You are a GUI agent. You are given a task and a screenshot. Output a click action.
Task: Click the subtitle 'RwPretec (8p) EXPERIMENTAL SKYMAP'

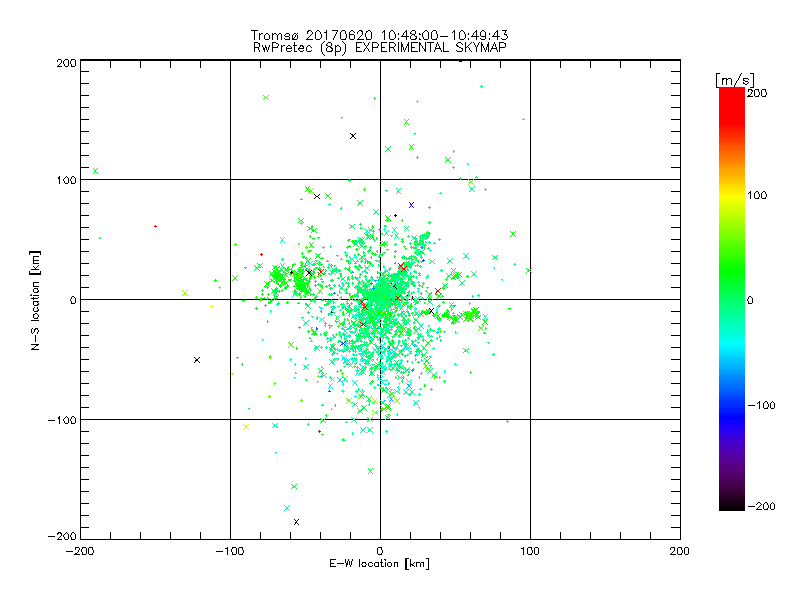pyautogui.click(x=380, y=48)
